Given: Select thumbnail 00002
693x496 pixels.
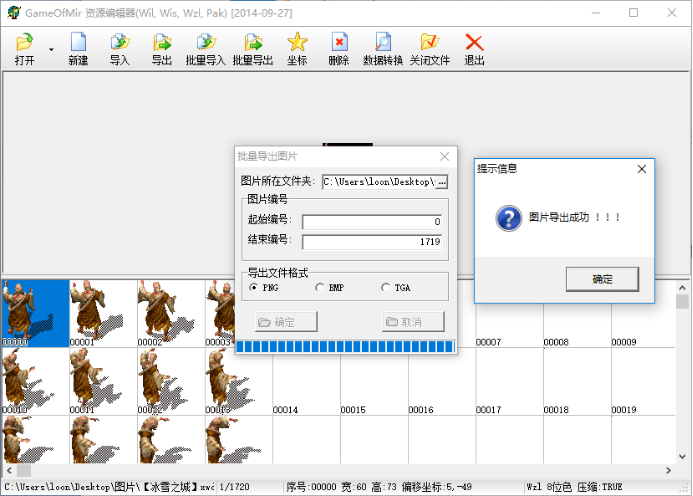Looking at the screenshot, I should pos(171,313).
